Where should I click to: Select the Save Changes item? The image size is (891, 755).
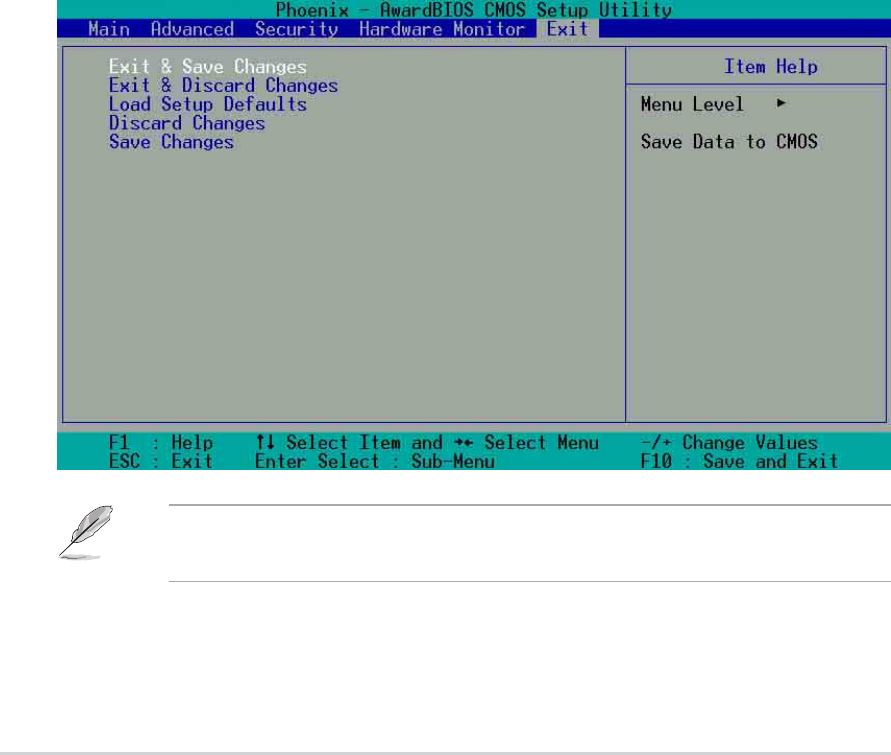[171, 142]
